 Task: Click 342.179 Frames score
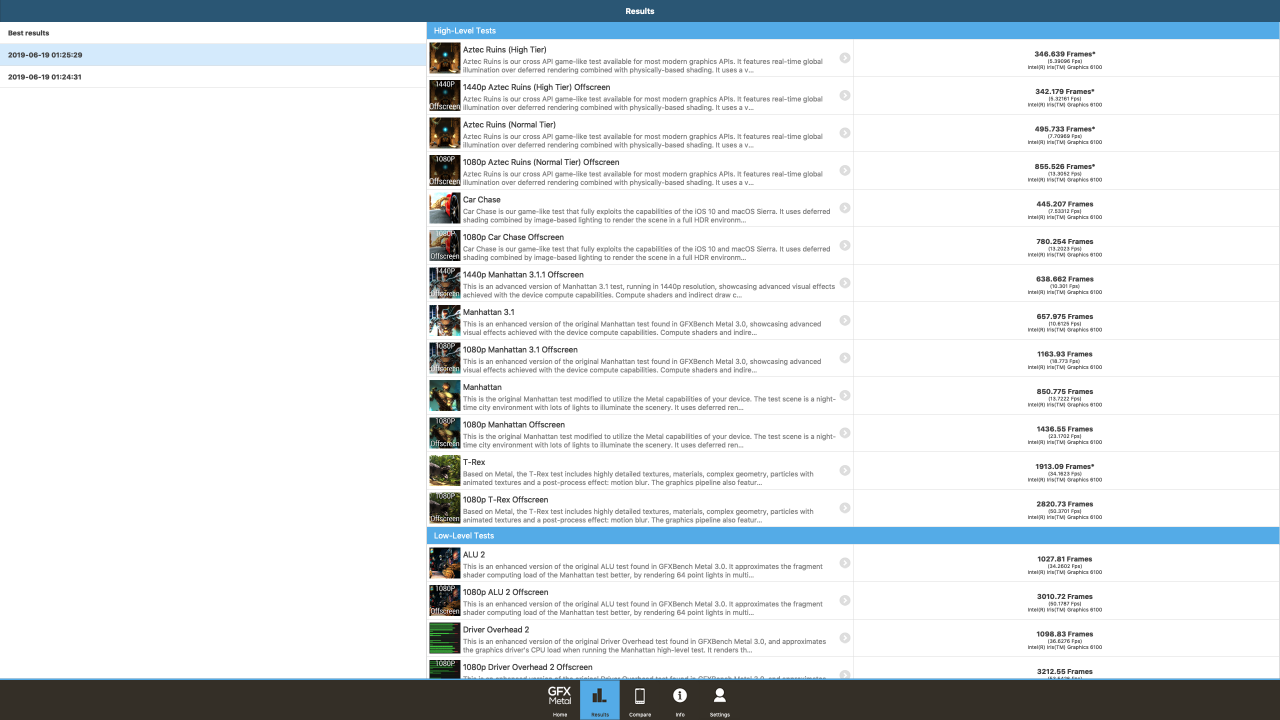click(x=1064, y=91)
